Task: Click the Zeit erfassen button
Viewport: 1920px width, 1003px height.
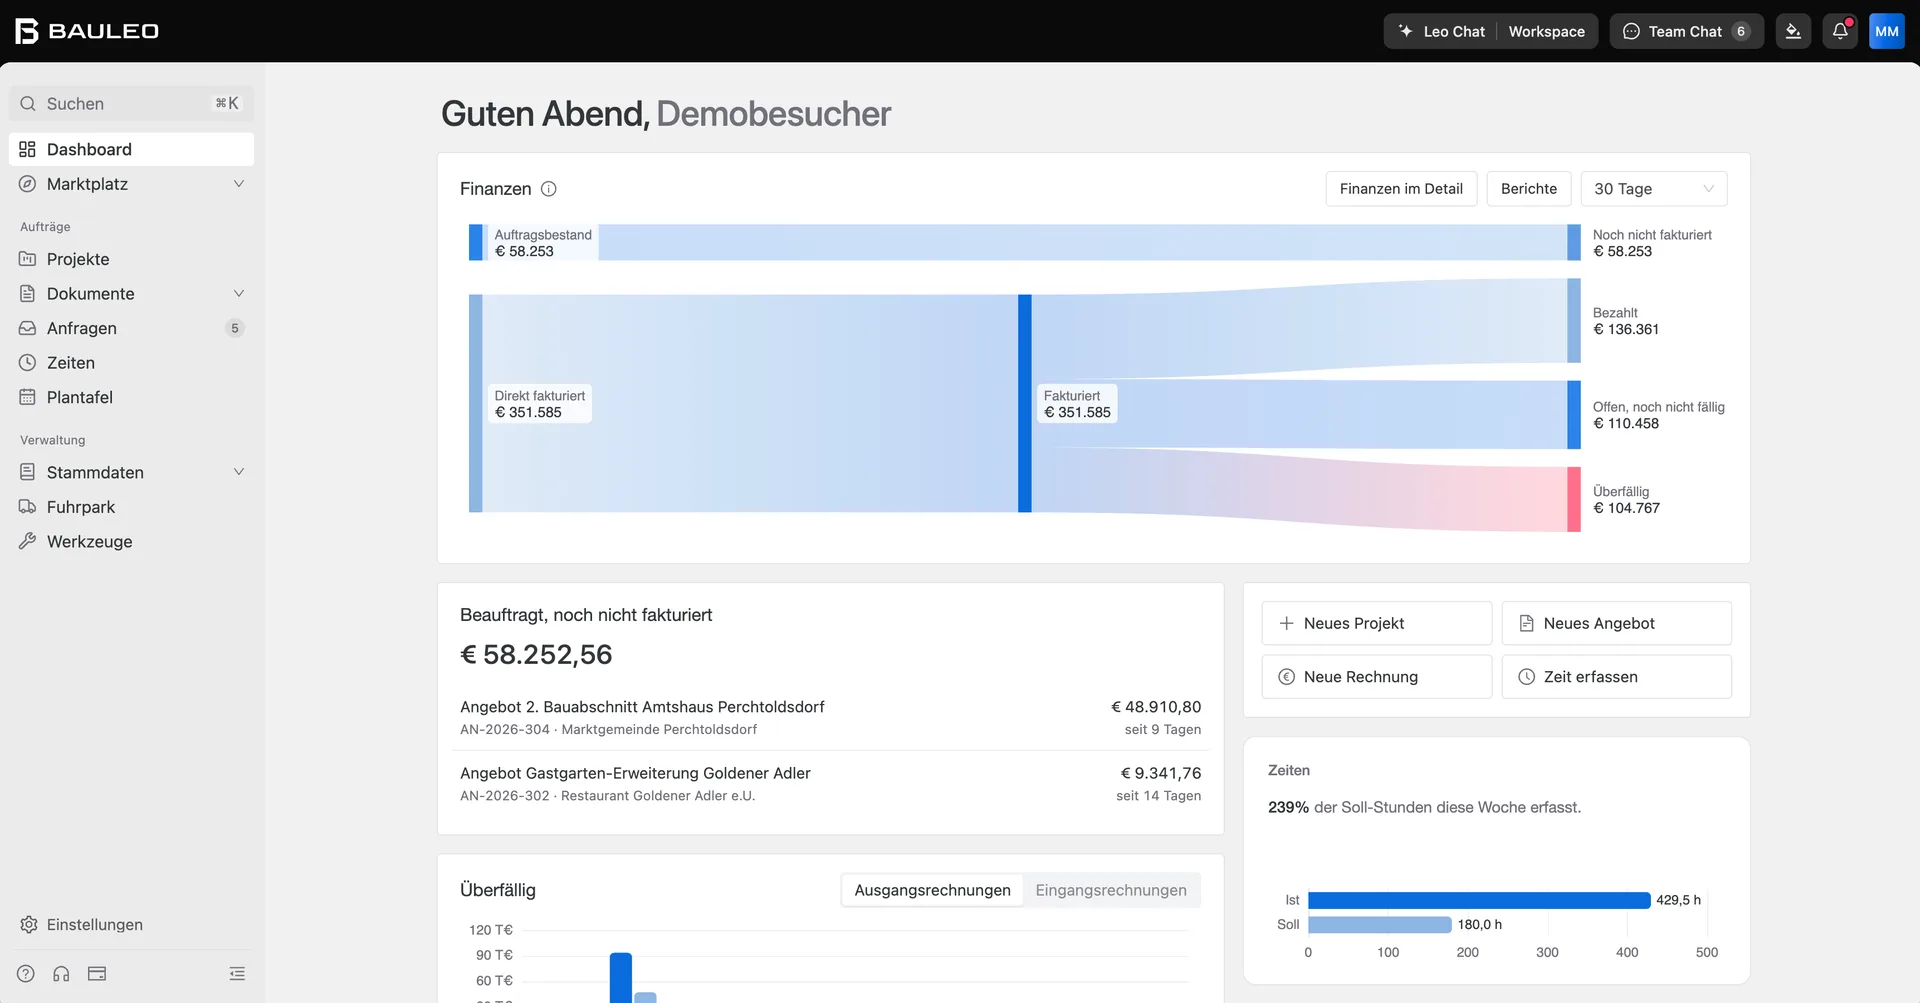Action: [1617, 677]
